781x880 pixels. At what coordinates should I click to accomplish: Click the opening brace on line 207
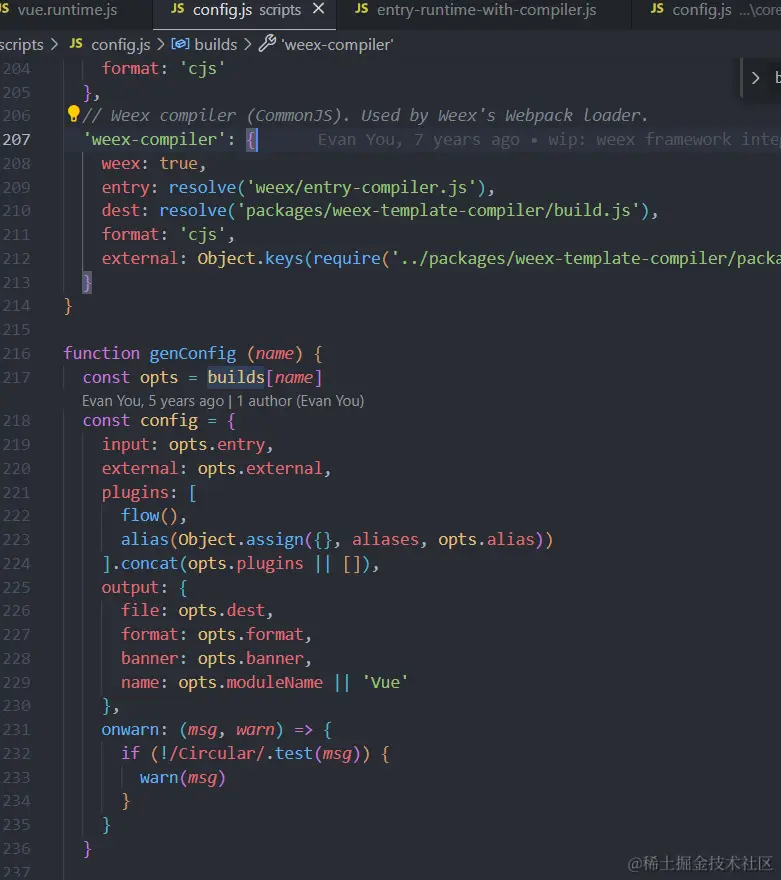251,139
